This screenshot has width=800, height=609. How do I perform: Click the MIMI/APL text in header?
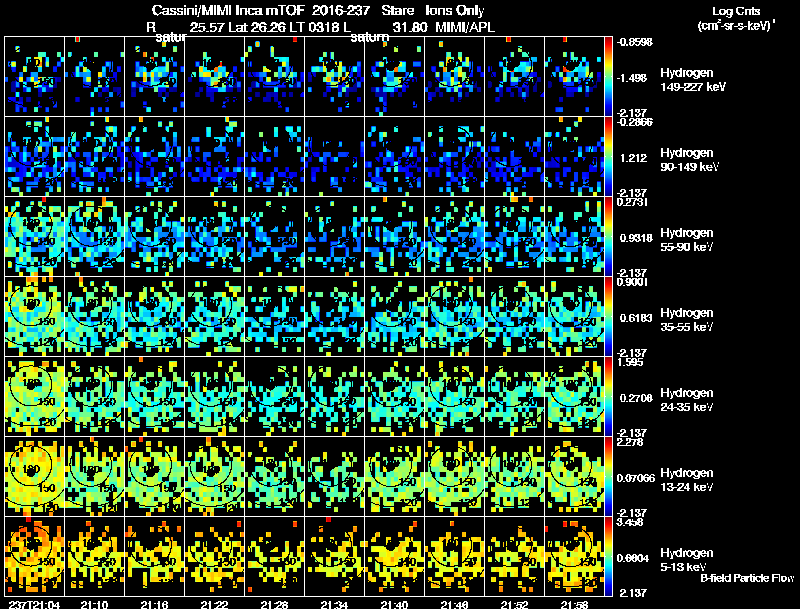click(x=464, y=28)
